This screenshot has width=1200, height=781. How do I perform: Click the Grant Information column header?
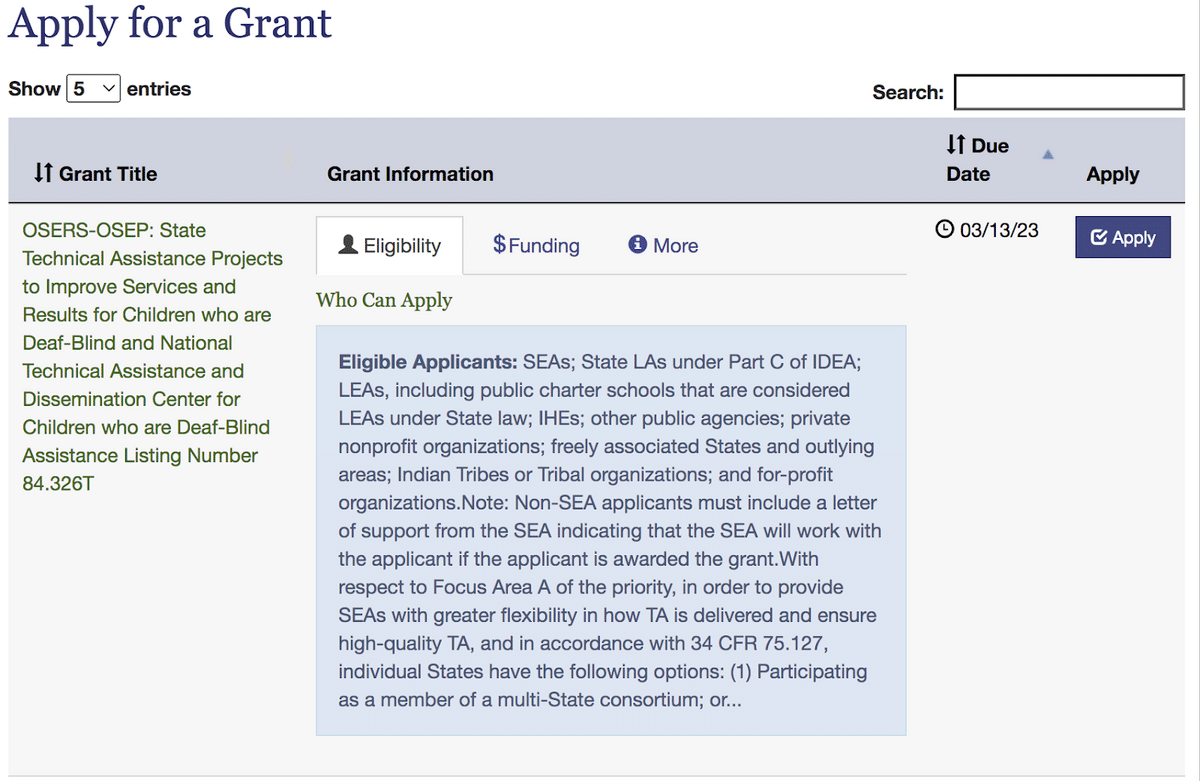click(x=410, y=174)
